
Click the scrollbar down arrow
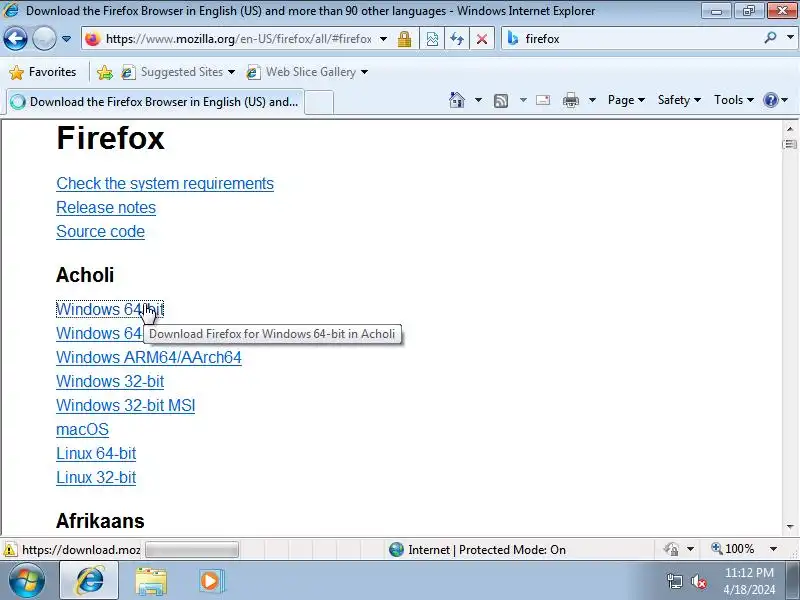pos(790,526)
